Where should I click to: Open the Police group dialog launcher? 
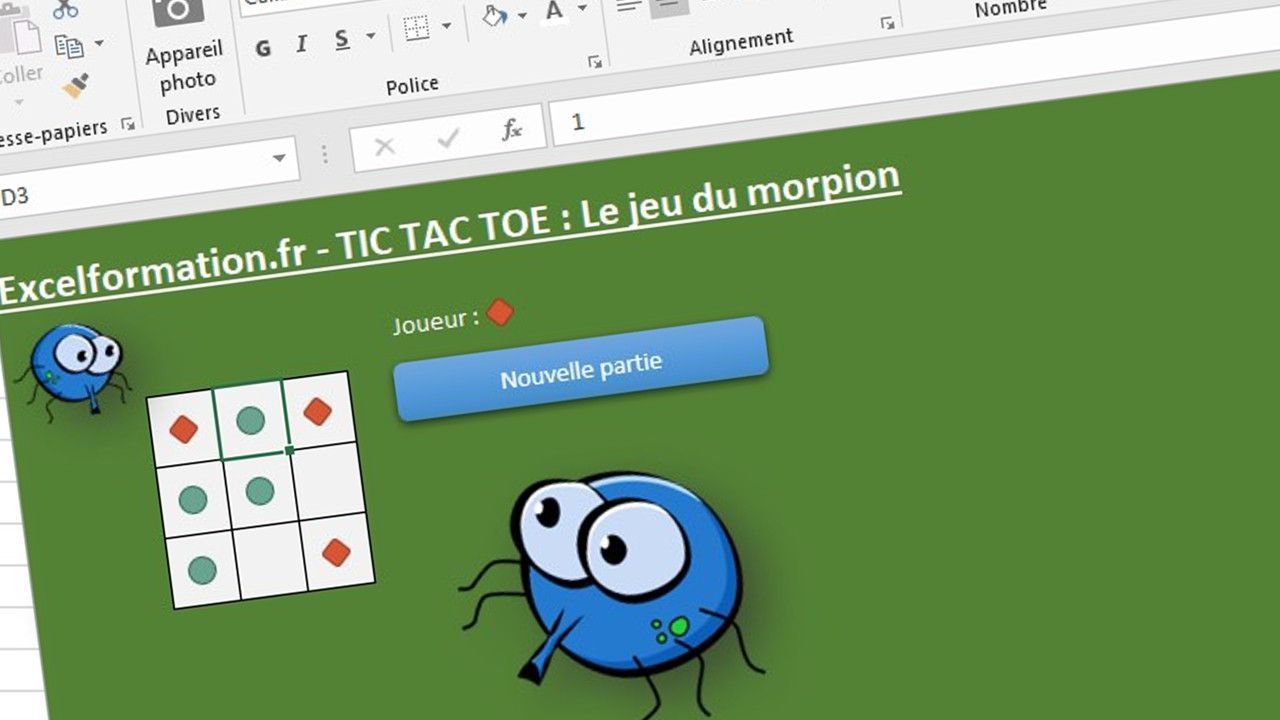[595, 62]
